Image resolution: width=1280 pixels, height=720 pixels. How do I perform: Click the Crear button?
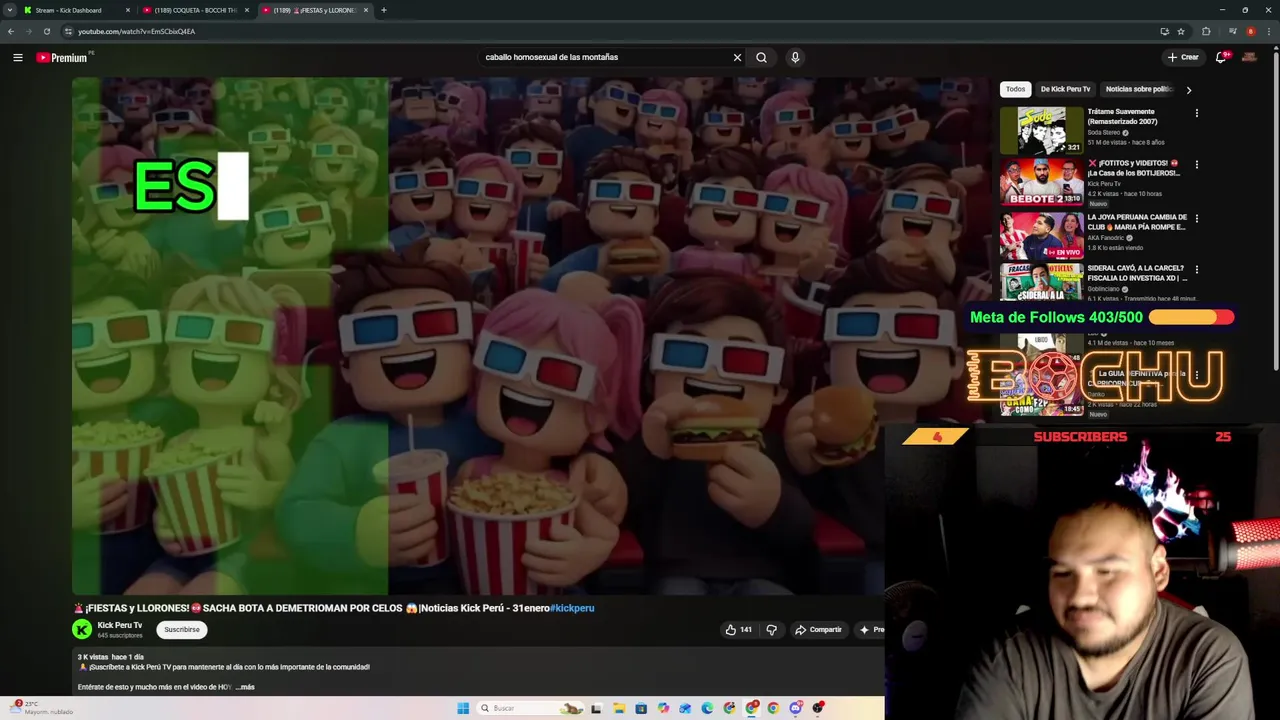point(1183,57)
